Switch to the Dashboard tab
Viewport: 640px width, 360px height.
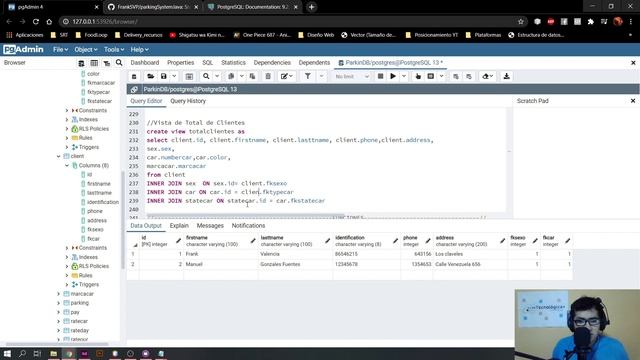(145, 62)
